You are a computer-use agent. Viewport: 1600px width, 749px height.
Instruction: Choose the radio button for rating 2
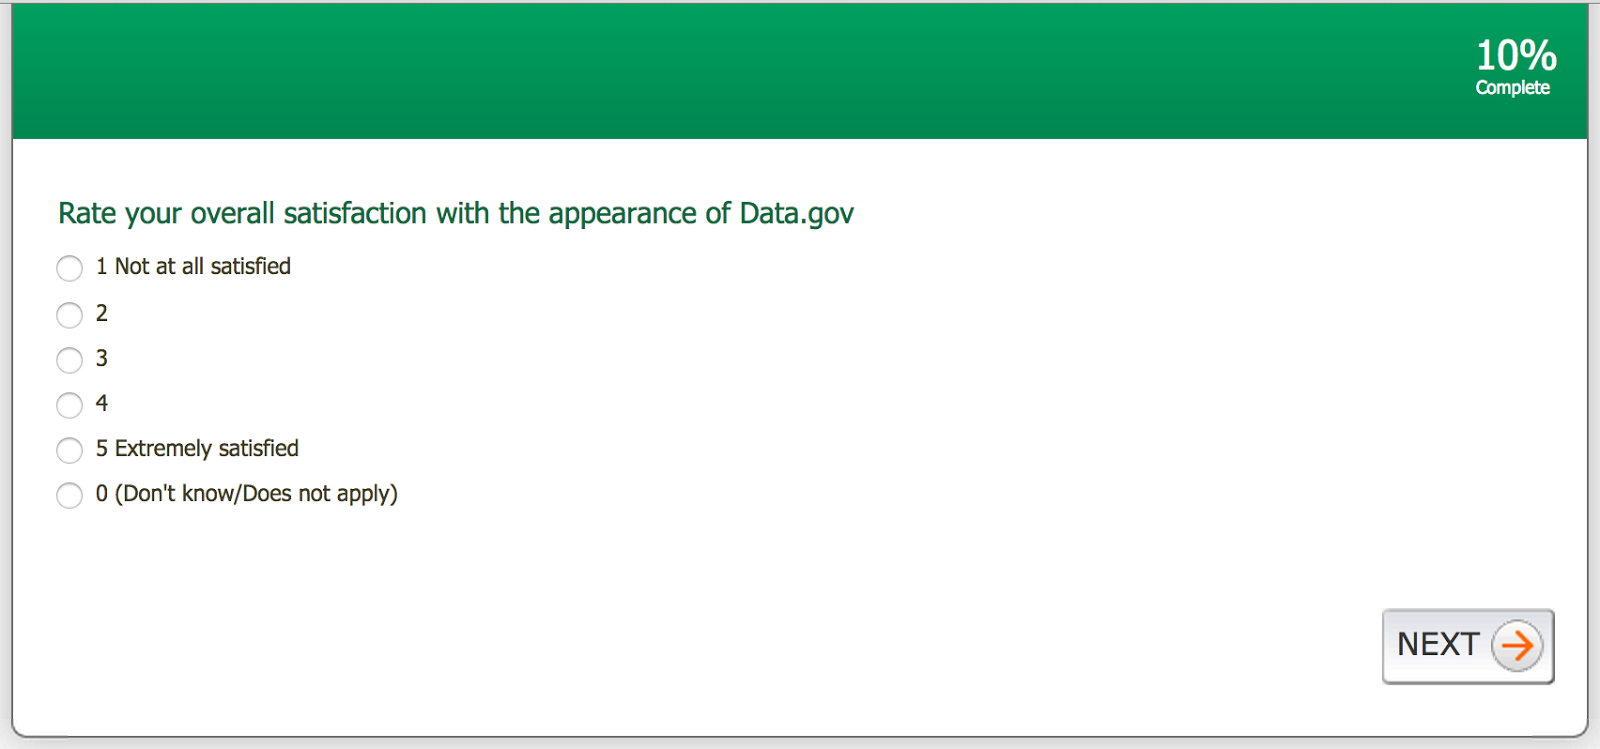69,315
